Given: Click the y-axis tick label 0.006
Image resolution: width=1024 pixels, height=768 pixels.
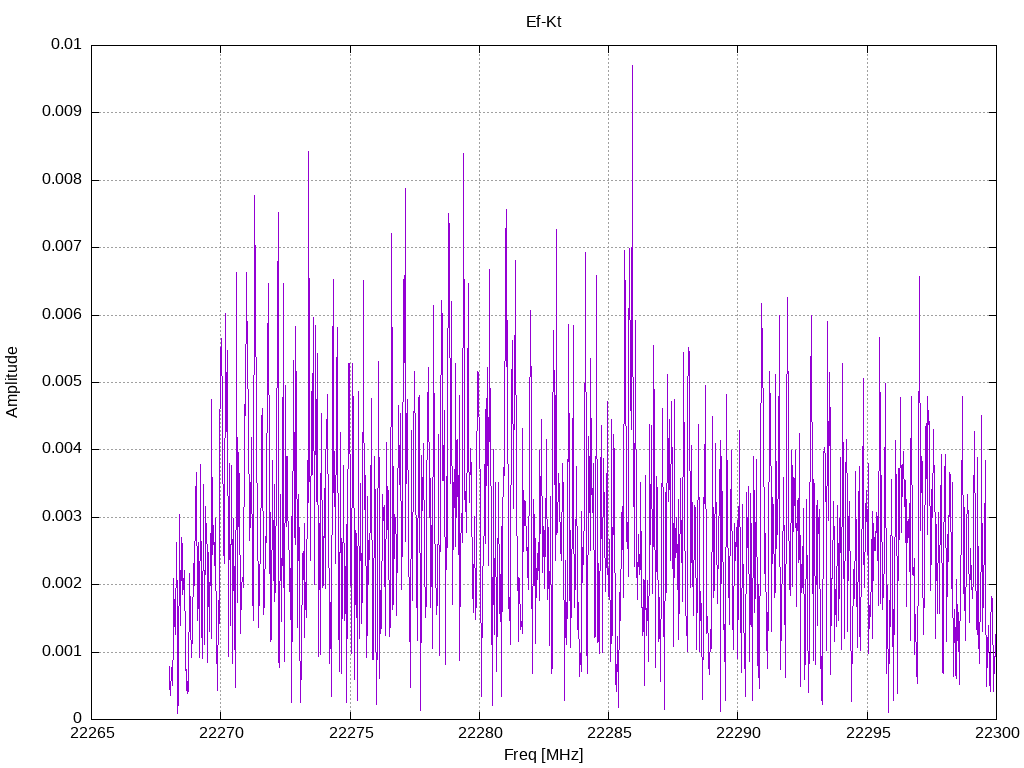Looking at the screenshot, I should [62, 315].
